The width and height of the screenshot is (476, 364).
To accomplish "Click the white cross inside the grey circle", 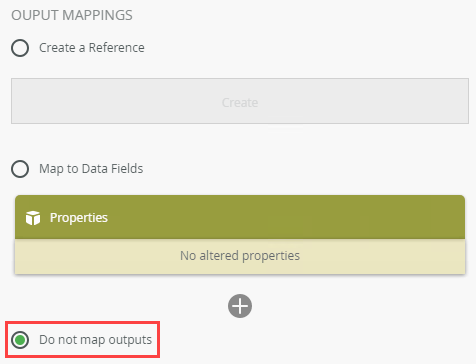I will coord(240,306).
